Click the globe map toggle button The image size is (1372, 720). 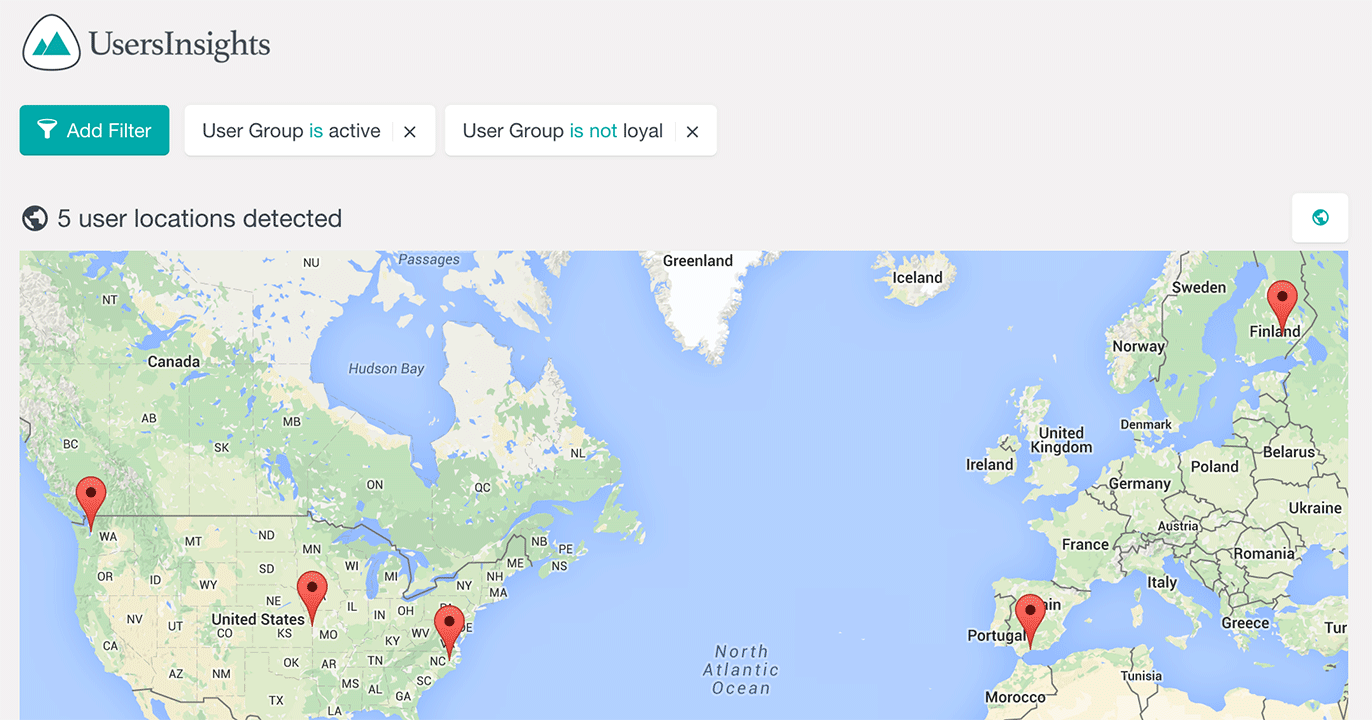pos(1320,217)
